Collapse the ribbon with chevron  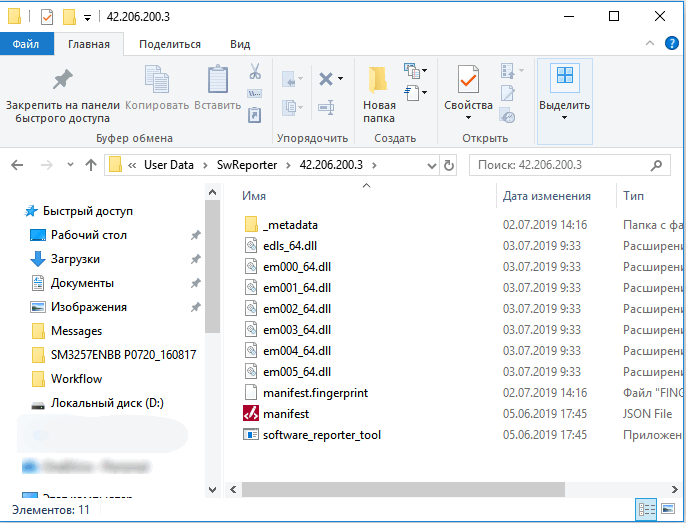coord(650,43)
